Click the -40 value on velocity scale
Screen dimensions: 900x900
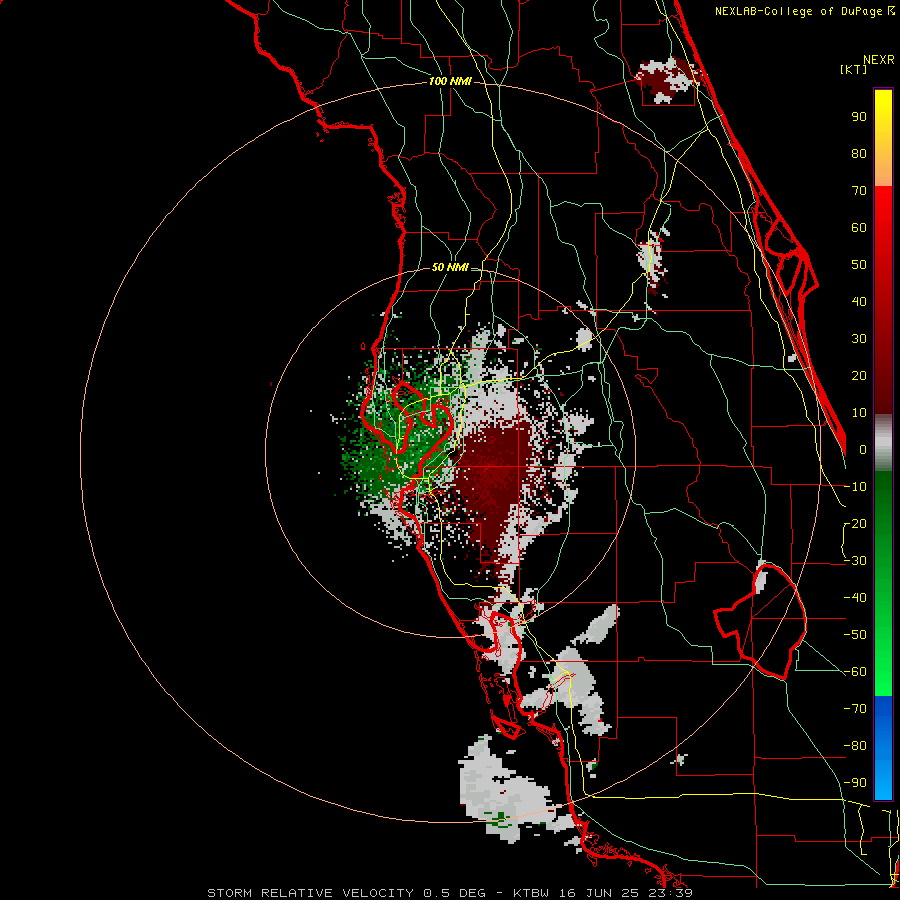(855, 598)
